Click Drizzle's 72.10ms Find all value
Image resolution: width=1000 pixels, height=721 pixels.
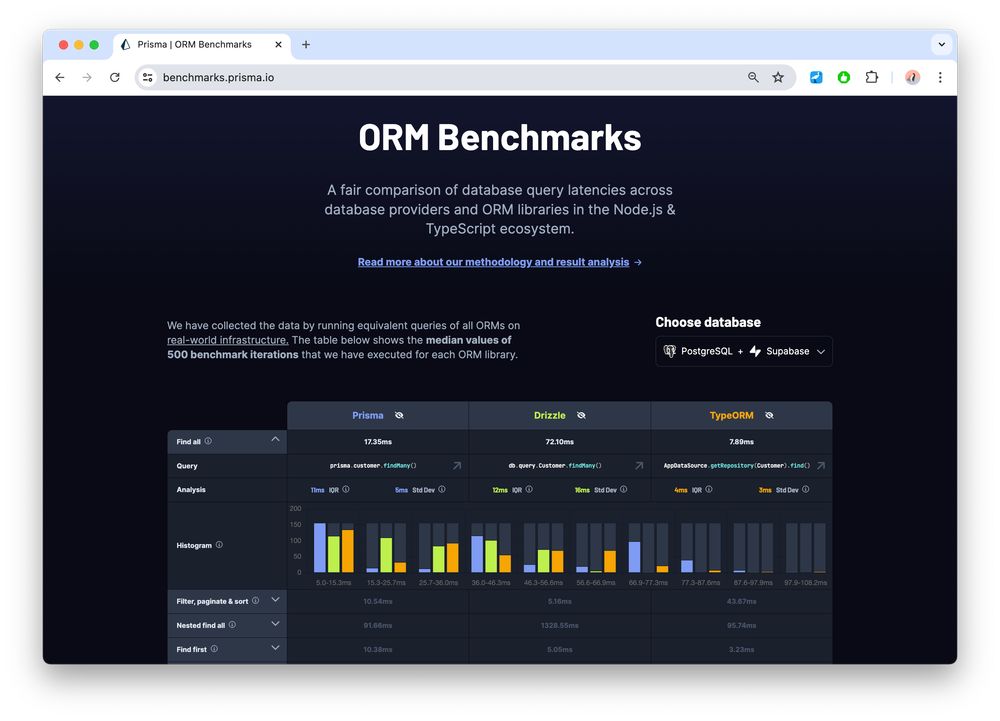(559, 442)
